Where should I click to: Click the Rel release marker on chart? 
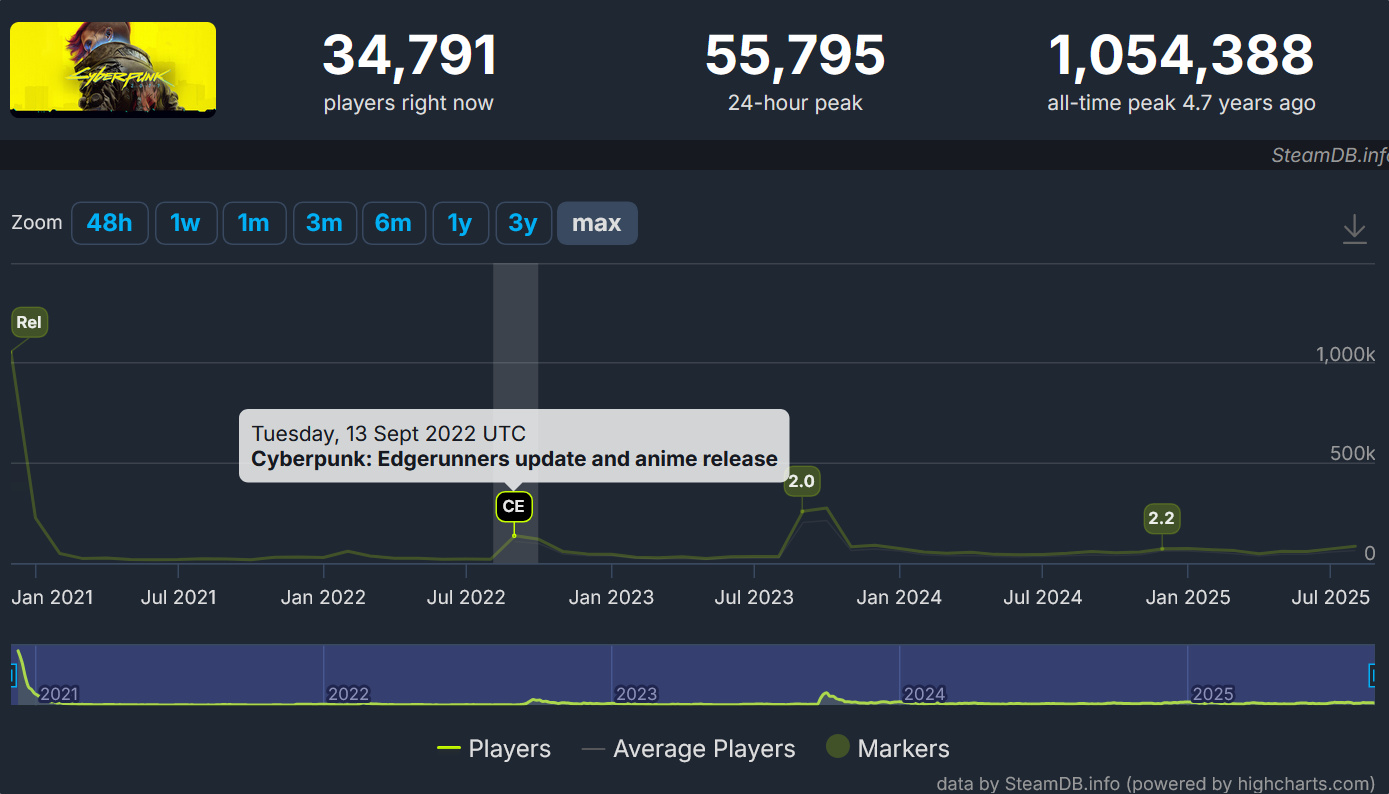click(x=29, y=323)
